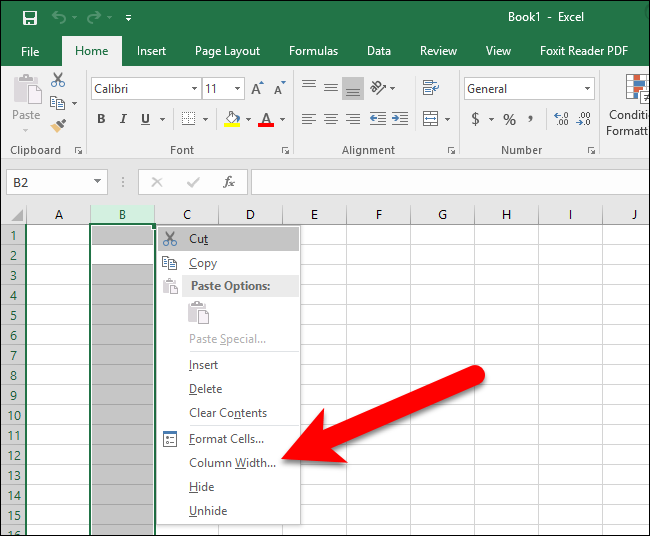This screenshot has width=650, height=536.
Task: Click the Merge & Center icon
Action: point(431,119)
